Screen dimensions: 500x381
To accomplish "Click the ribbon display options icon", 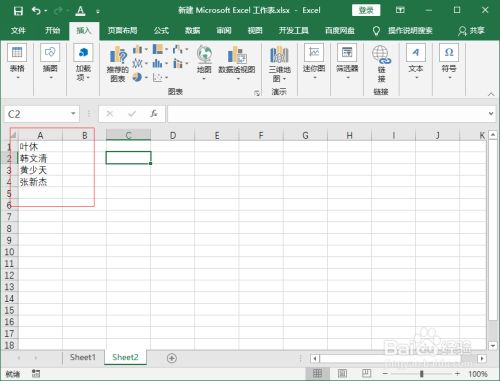I will (400, 10).
